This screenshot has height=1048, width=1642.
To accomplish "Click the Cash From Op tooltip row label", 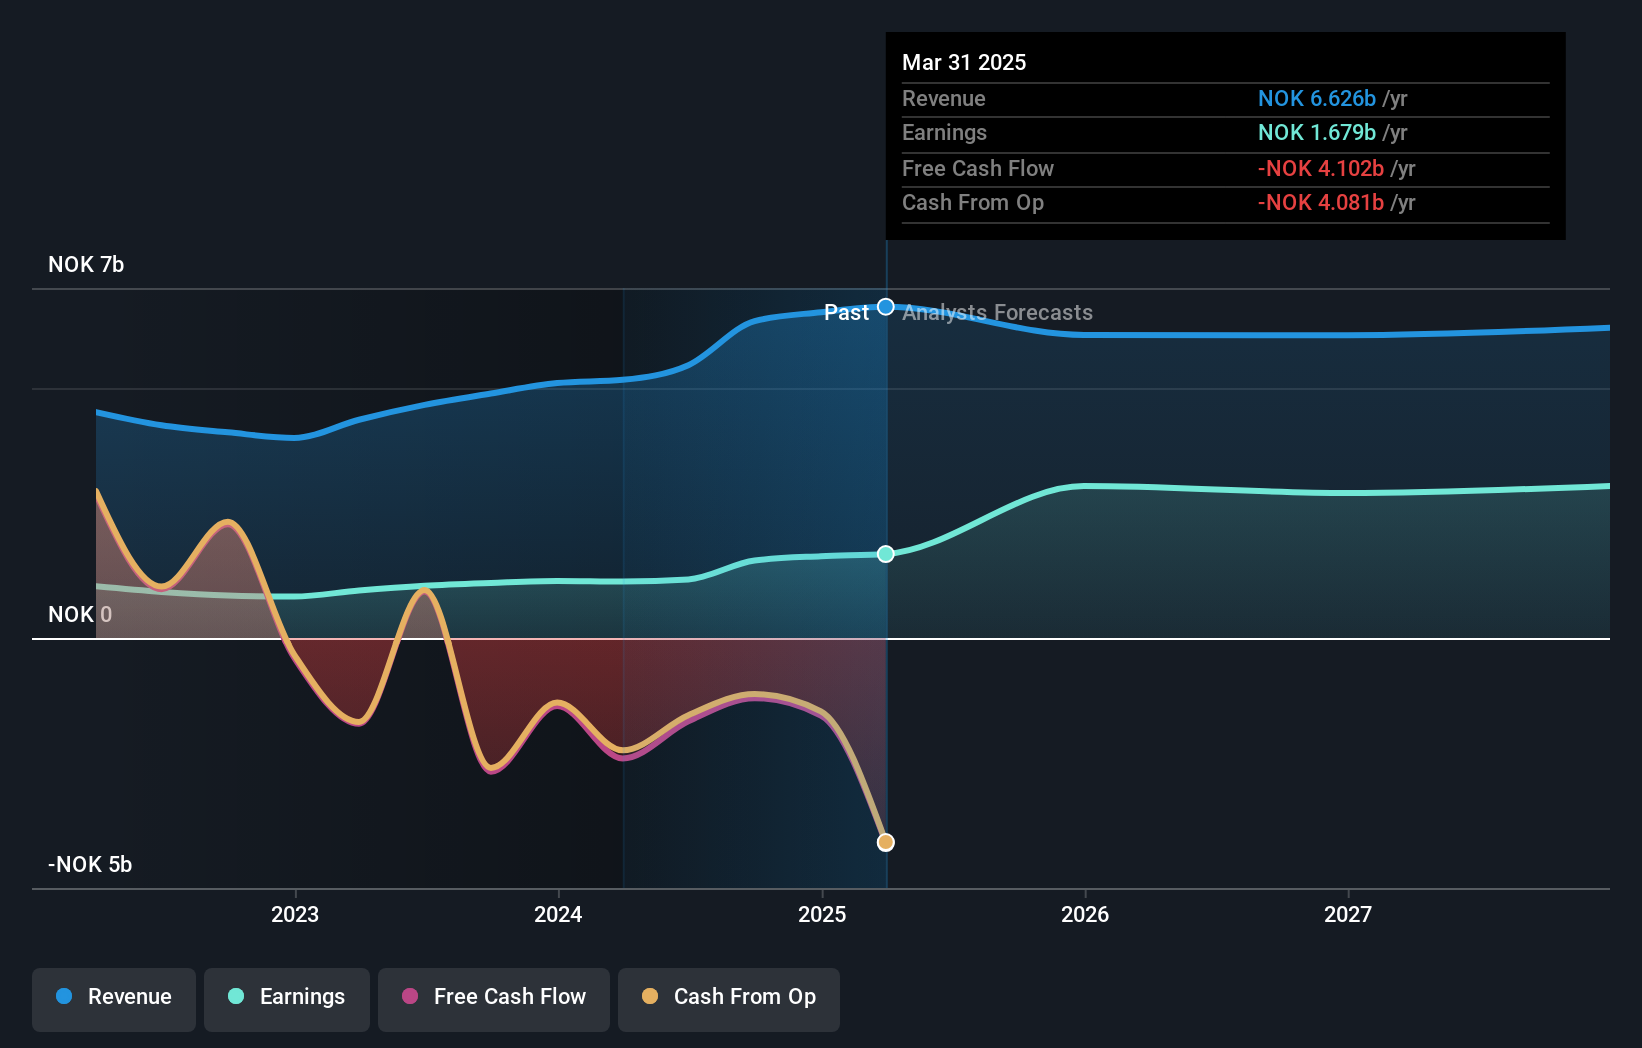I will (973, 203).
